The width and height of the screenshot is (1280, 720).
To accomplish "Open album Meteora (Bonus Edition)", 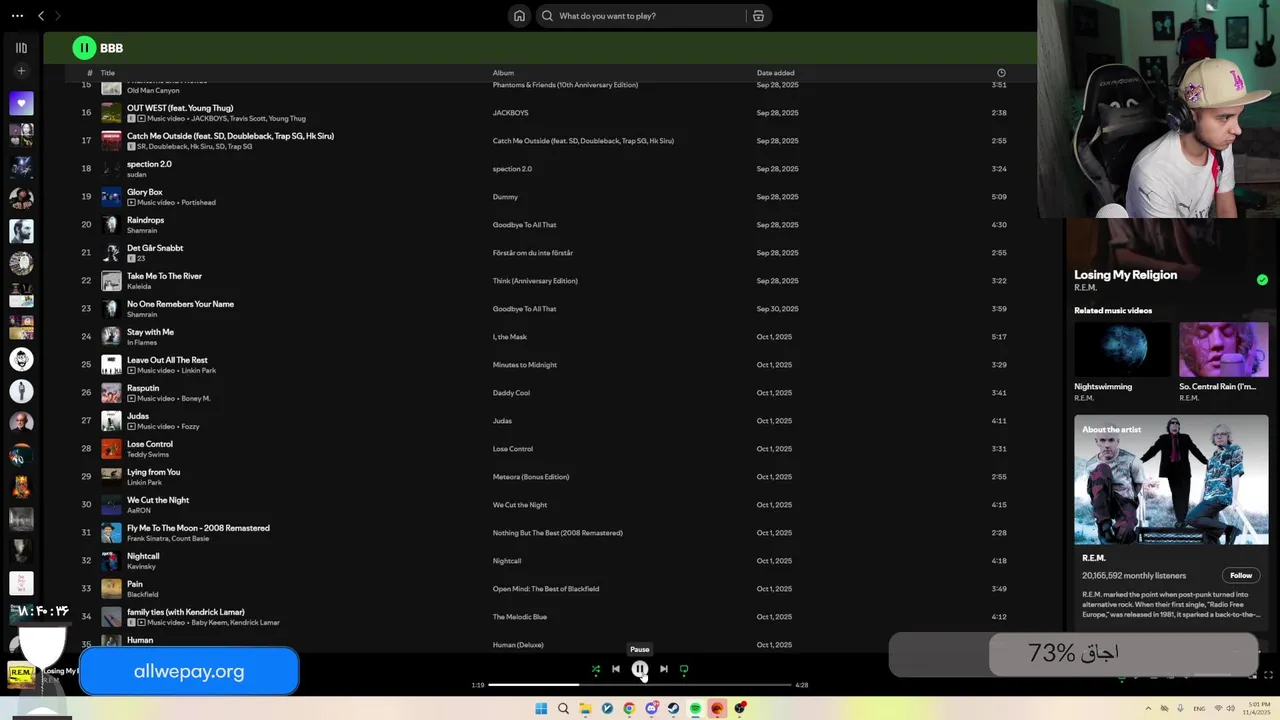I will (531, 477).
